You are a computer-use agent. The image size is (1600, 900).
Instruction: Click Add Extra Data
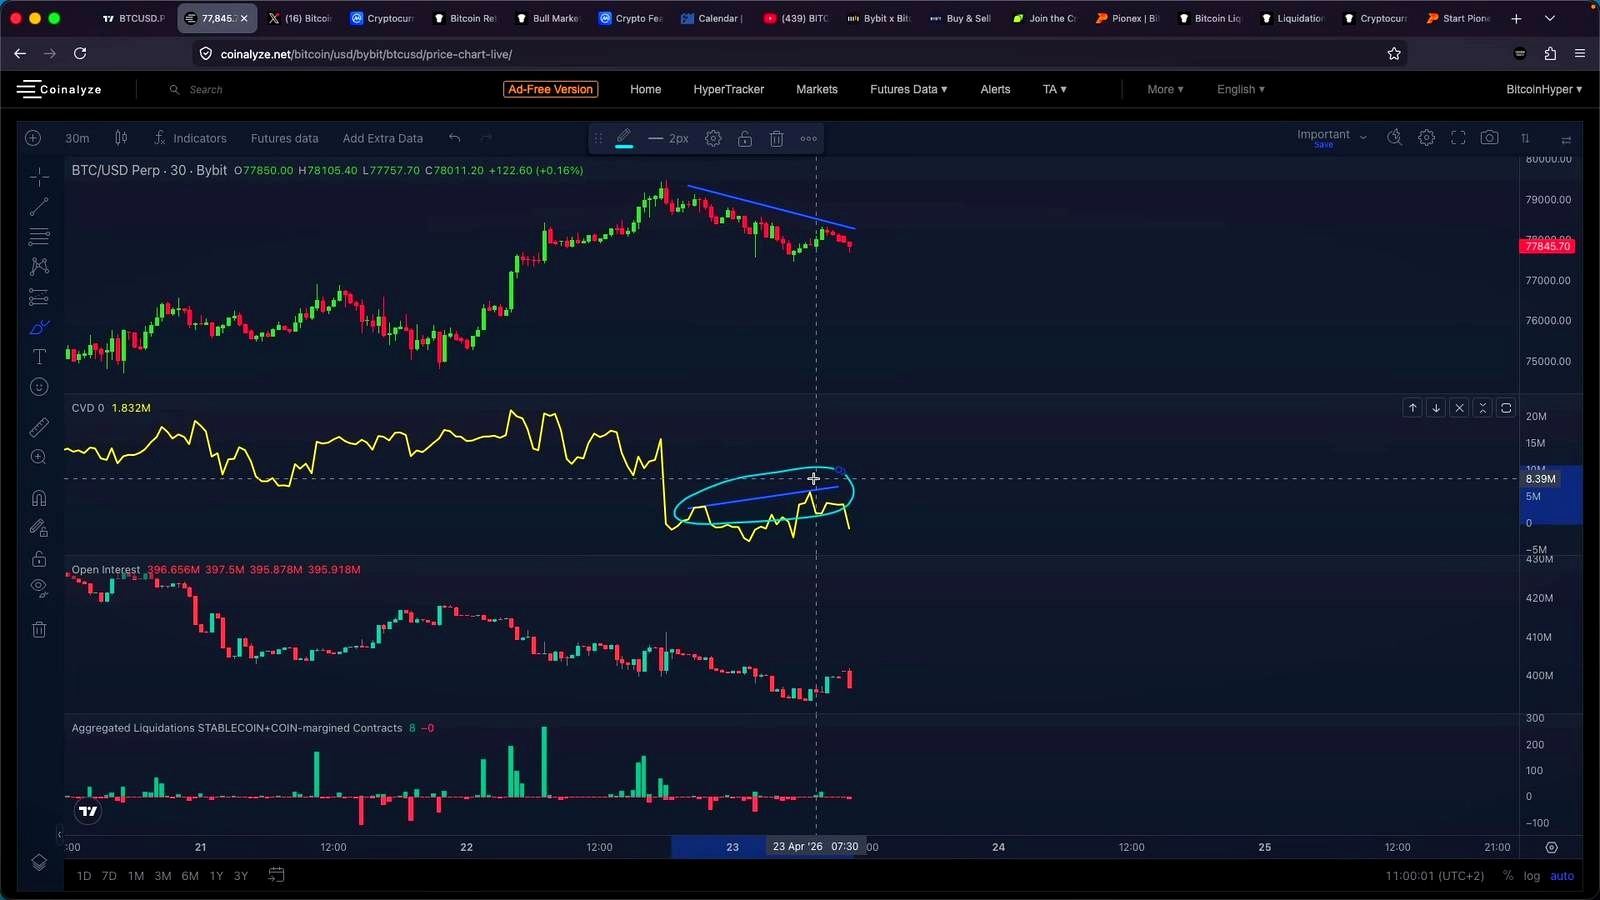[x=382, y=138]
